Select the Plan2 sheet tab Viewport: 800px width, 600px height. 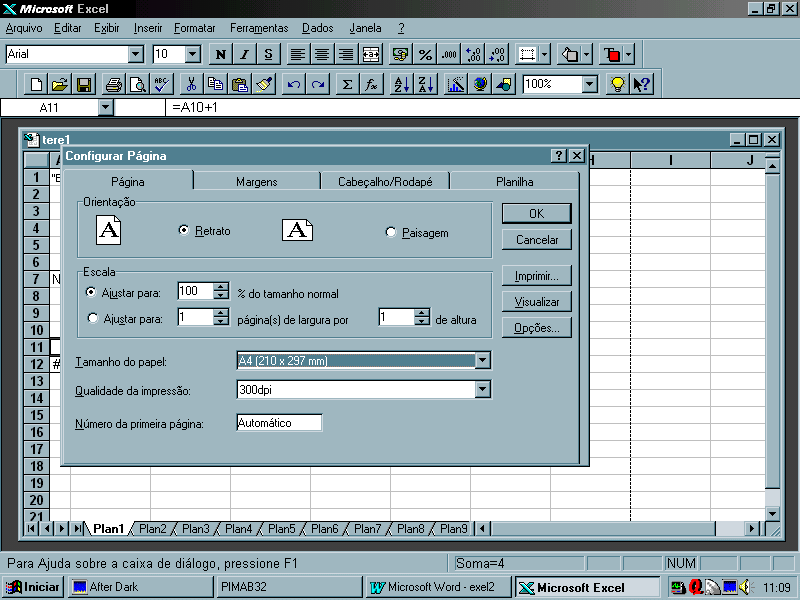pyautogui.click(x=153, y=529)
